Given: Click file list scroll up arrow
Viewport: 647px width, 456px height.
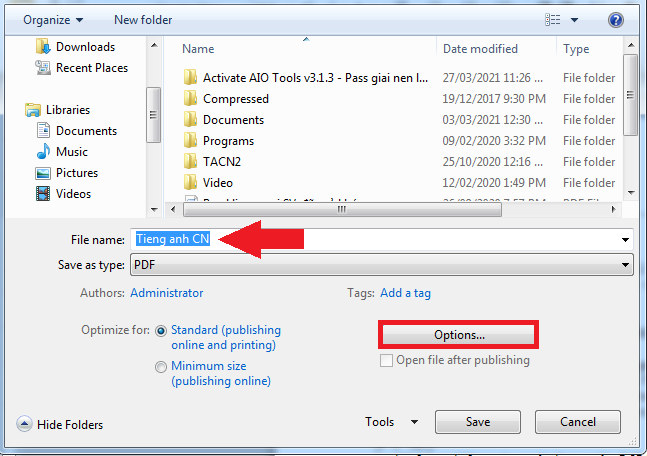Looking at the screenshot, I should pyautogui.click(x=630, y=45).
